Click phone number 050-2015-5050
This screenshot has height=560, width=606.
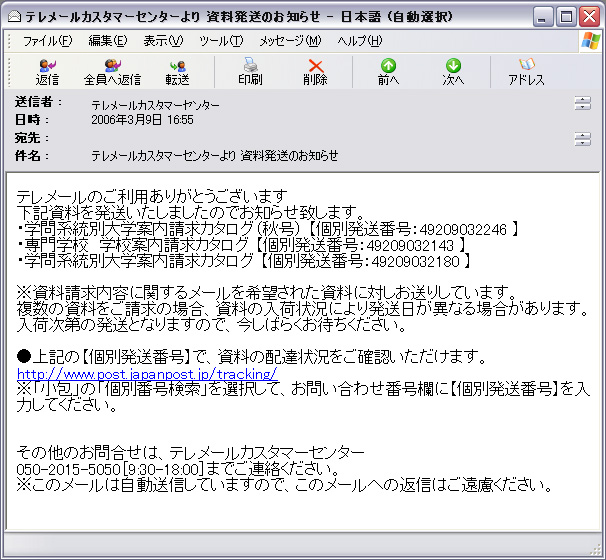pyautogui.click(x=68, y=469)
